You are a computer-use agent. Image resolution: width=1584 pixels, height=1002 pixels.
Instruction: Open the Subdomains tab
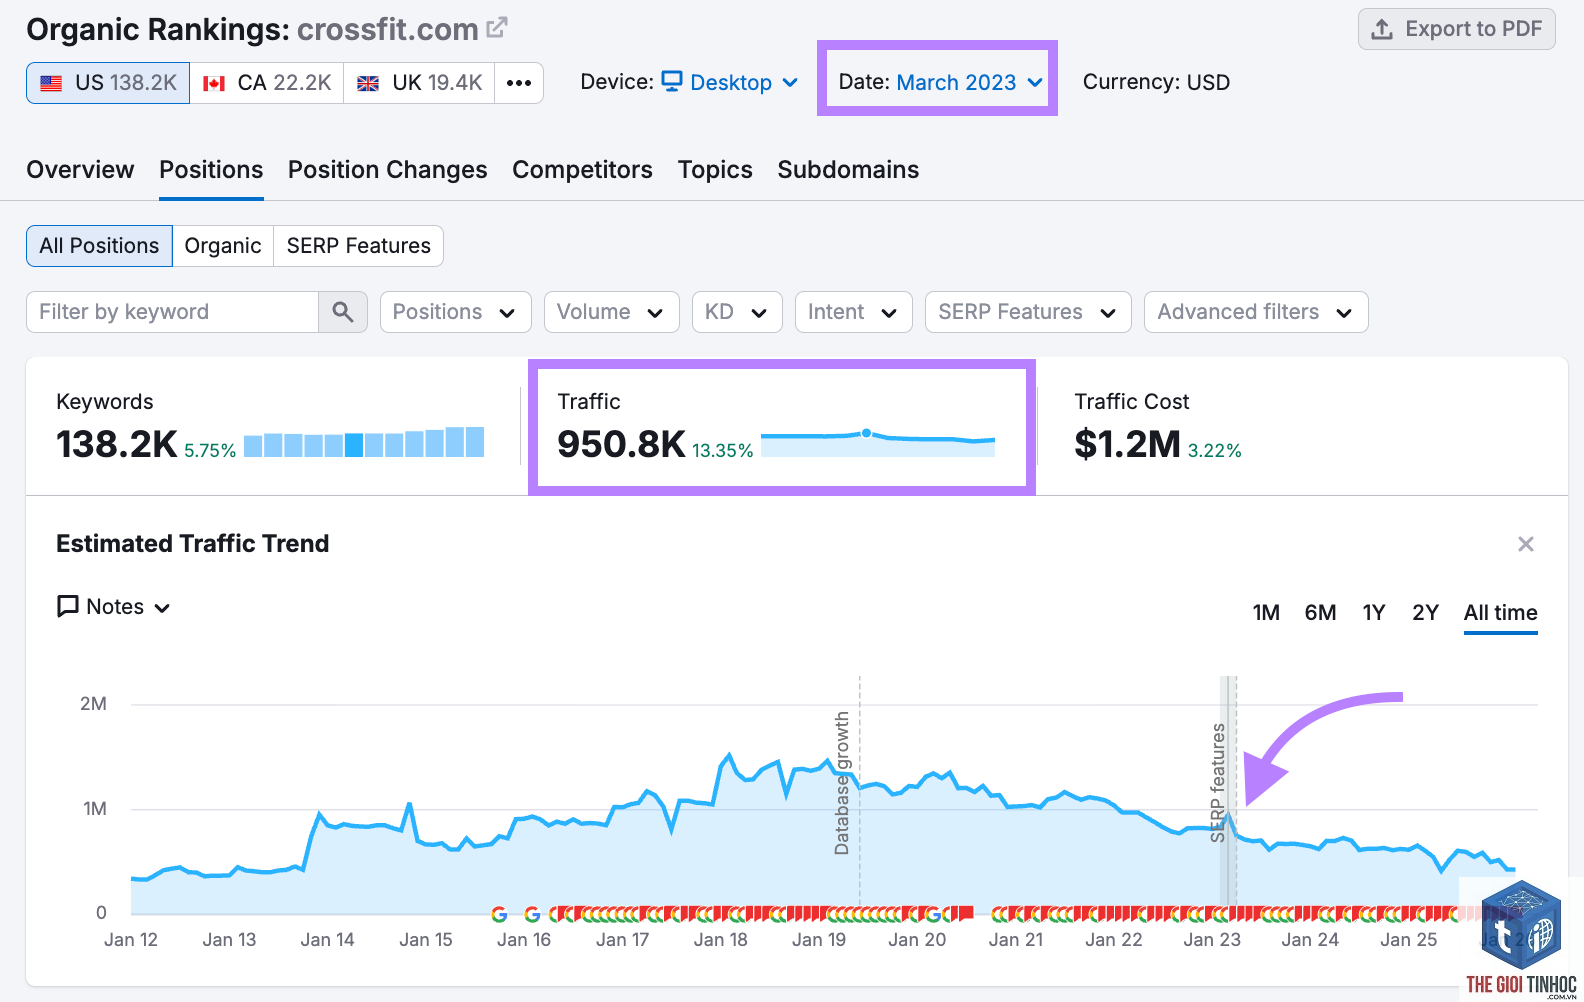848,170
